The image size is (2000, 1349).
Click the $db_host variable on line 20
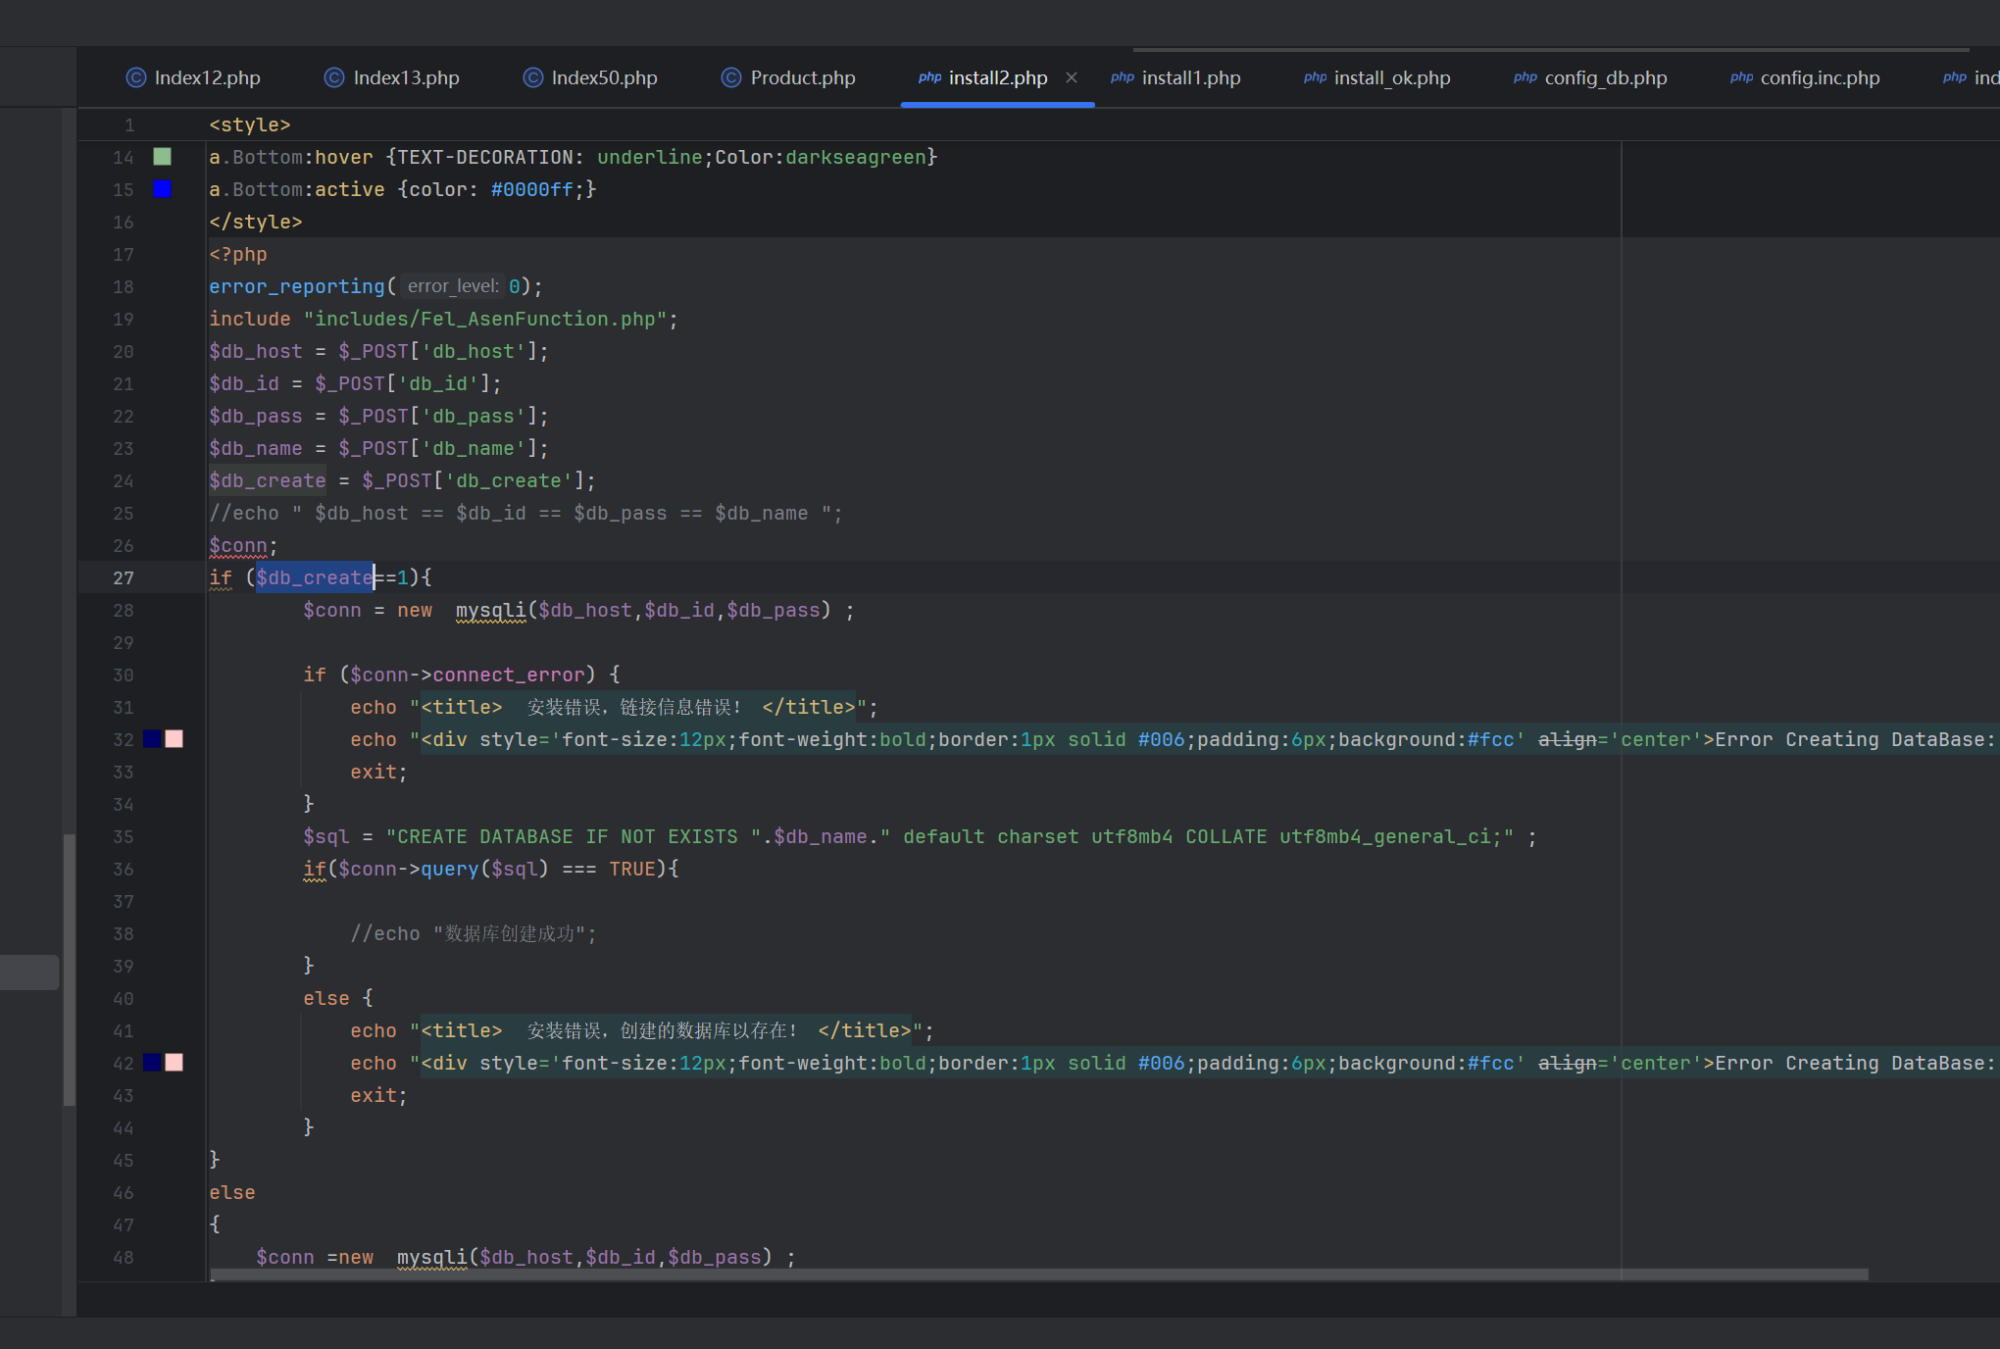pyautogui.click(x=256, y=352)
